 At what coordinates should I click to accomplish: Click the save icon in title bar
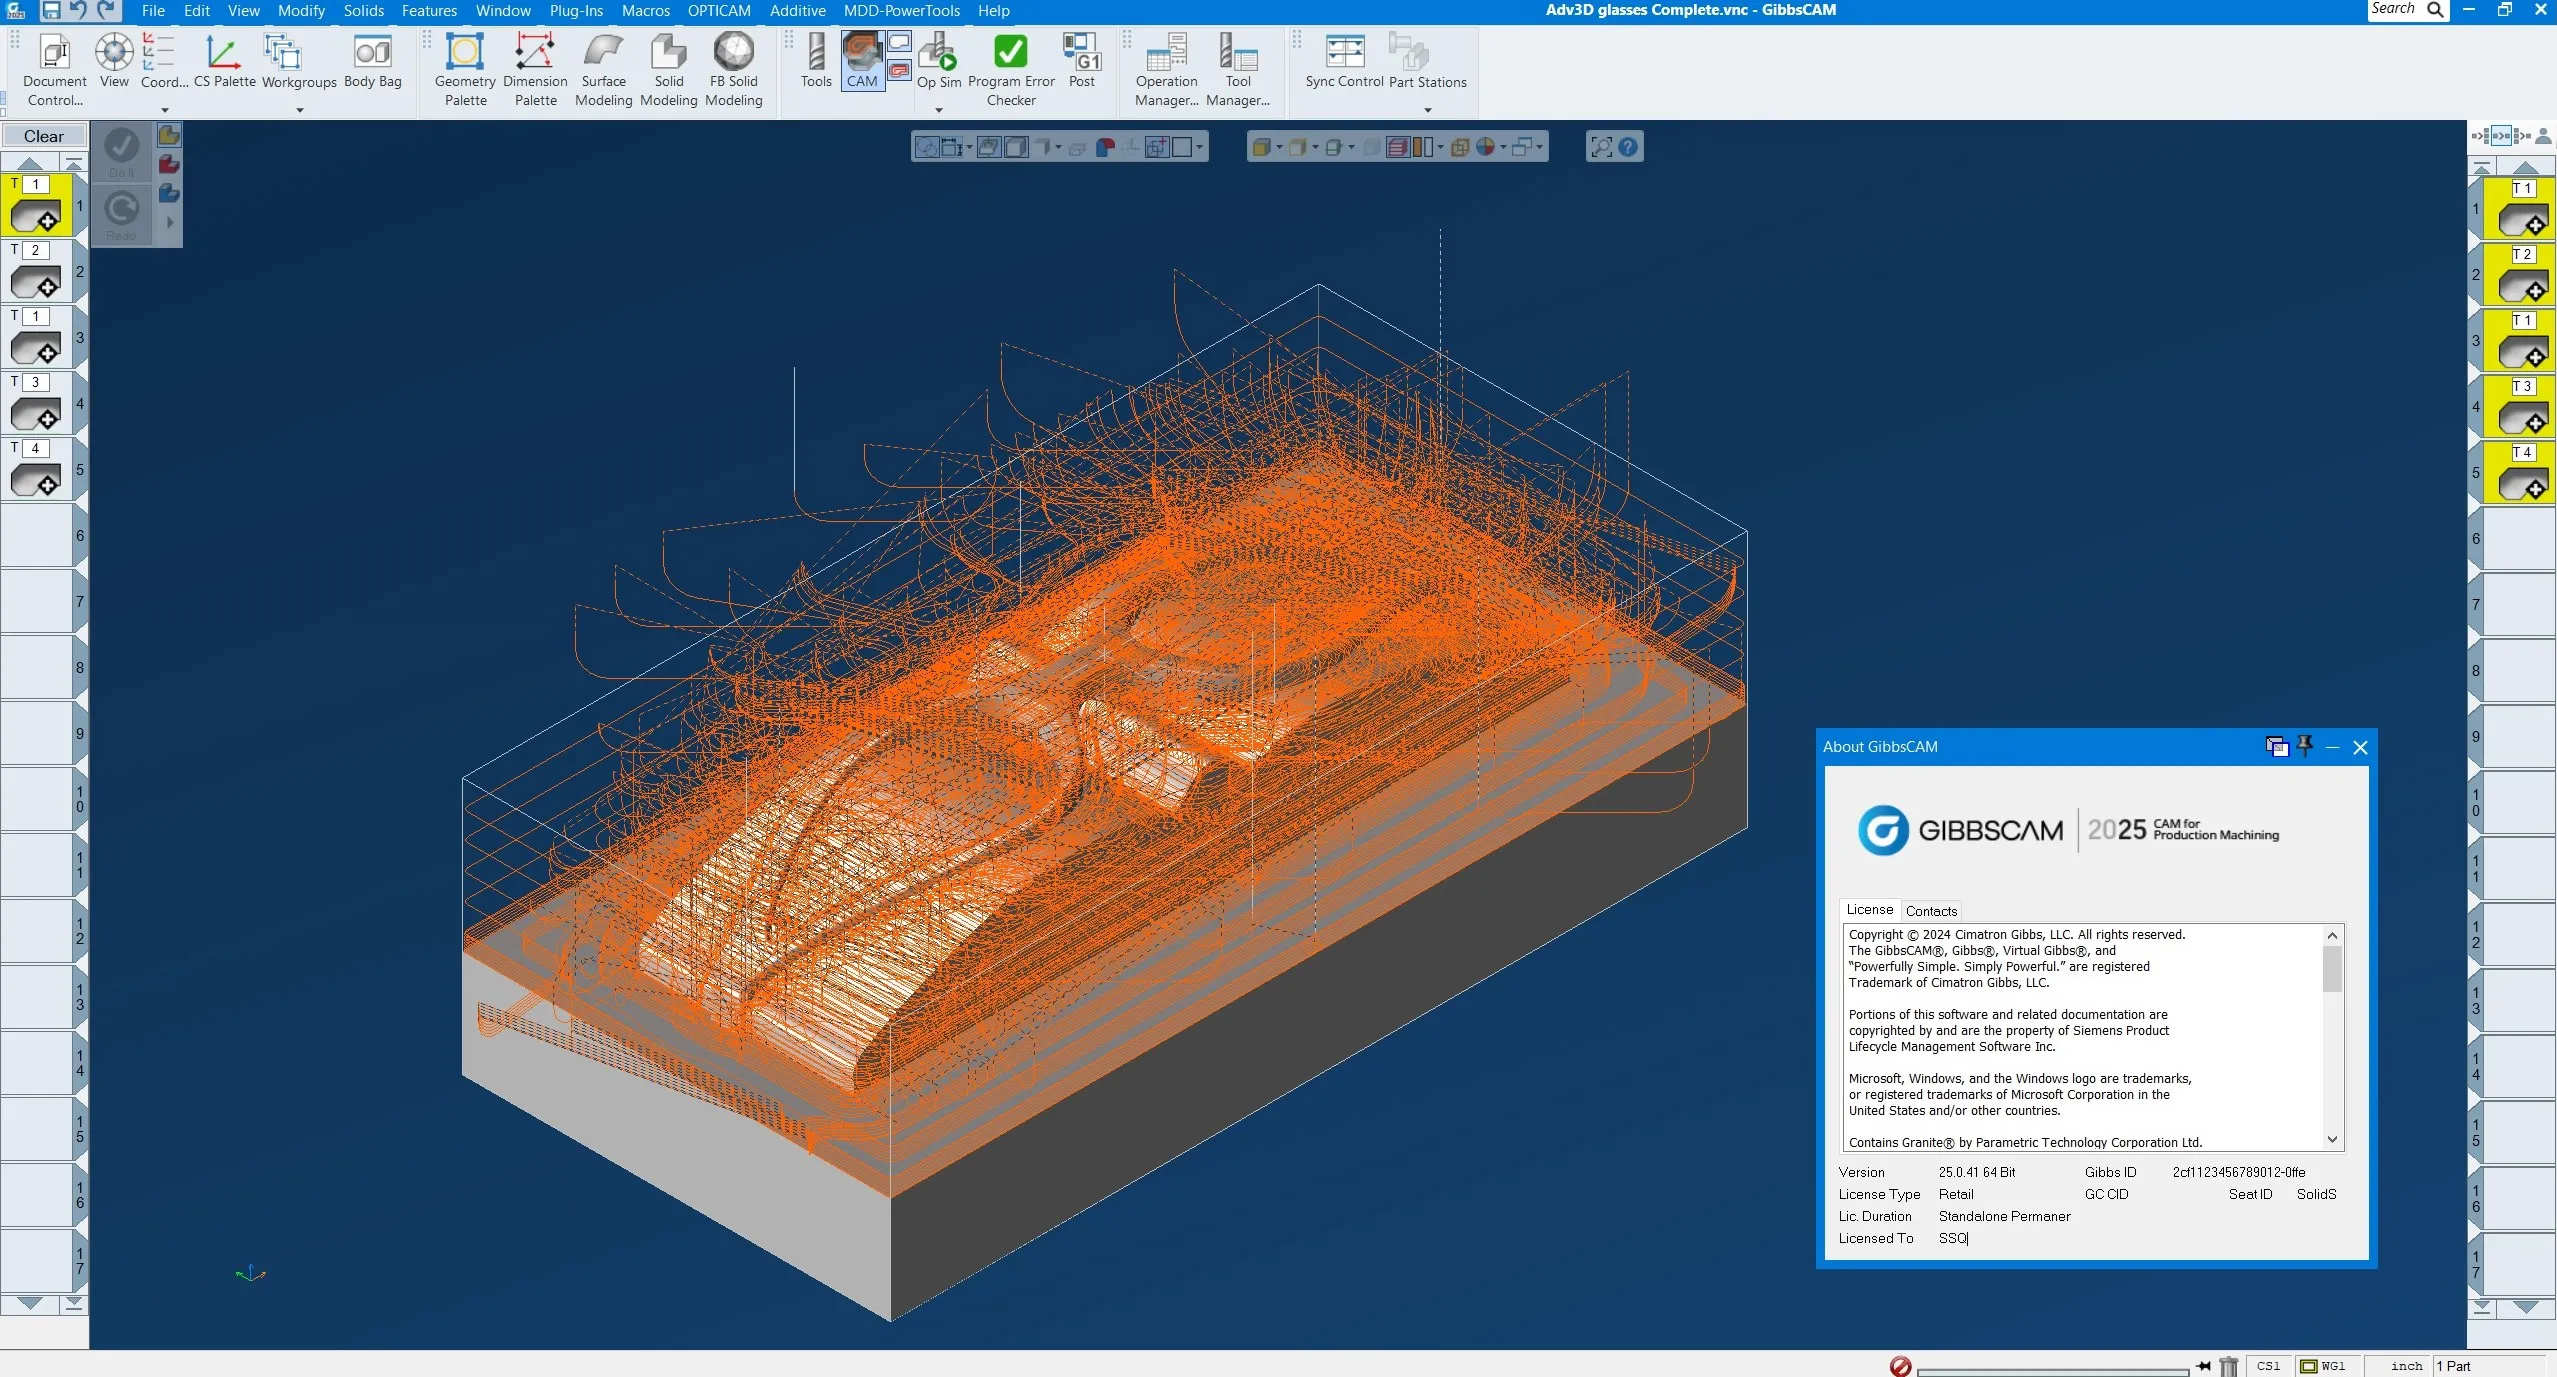coord(50,11)
